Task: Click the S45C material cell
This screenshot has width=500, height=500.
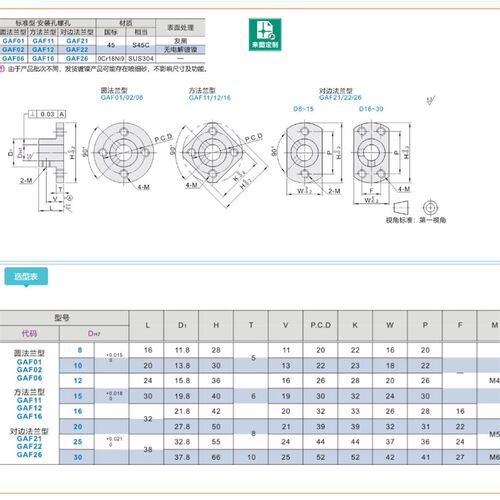Action: coord(141,45)
